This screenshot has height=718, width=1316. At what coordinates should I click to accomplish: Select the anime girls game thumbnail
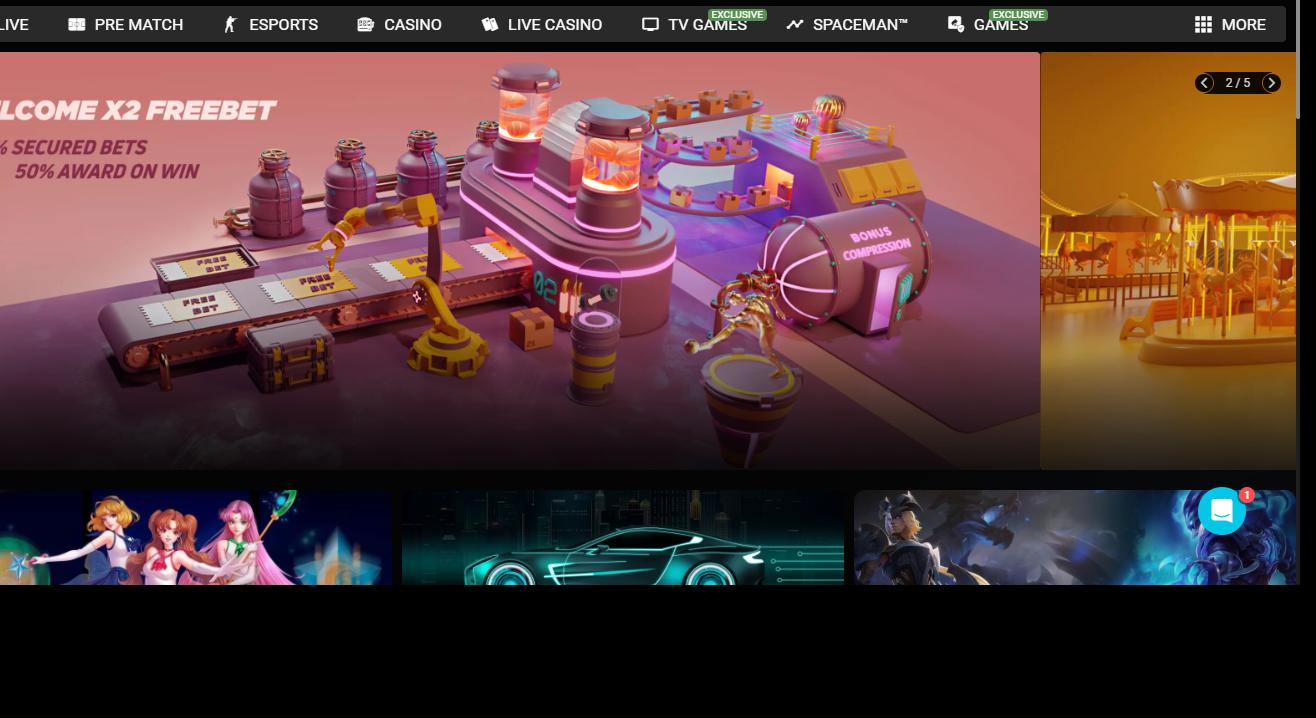195,537
